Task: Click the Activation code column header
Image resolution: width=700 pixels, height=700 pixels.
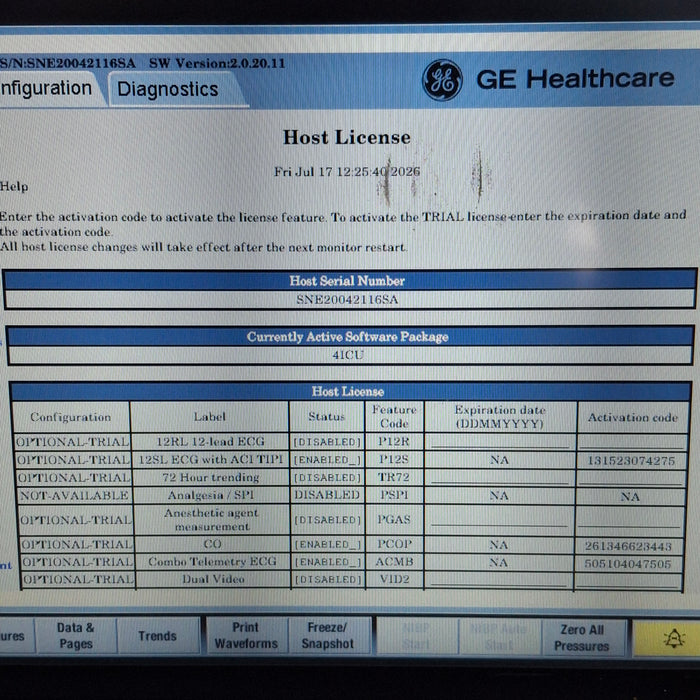Action: tap(633, 417)
